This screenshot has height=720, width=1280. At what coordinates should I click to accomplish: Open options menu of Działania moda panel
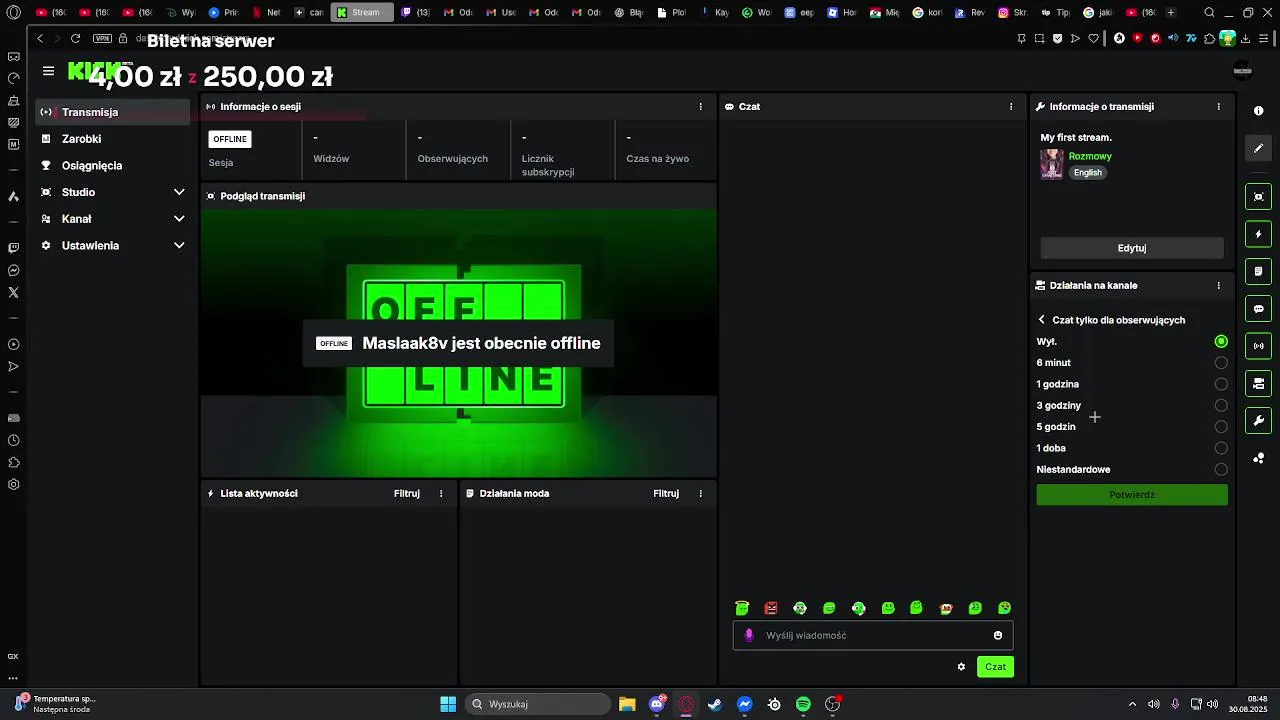coord(700,493)
